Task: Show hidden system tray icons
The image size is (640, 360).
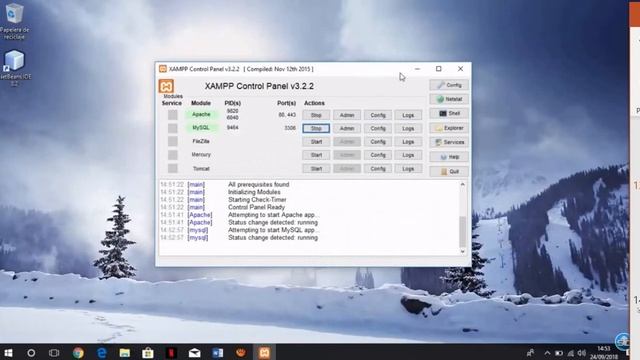Action: click(x=547, y=353)
